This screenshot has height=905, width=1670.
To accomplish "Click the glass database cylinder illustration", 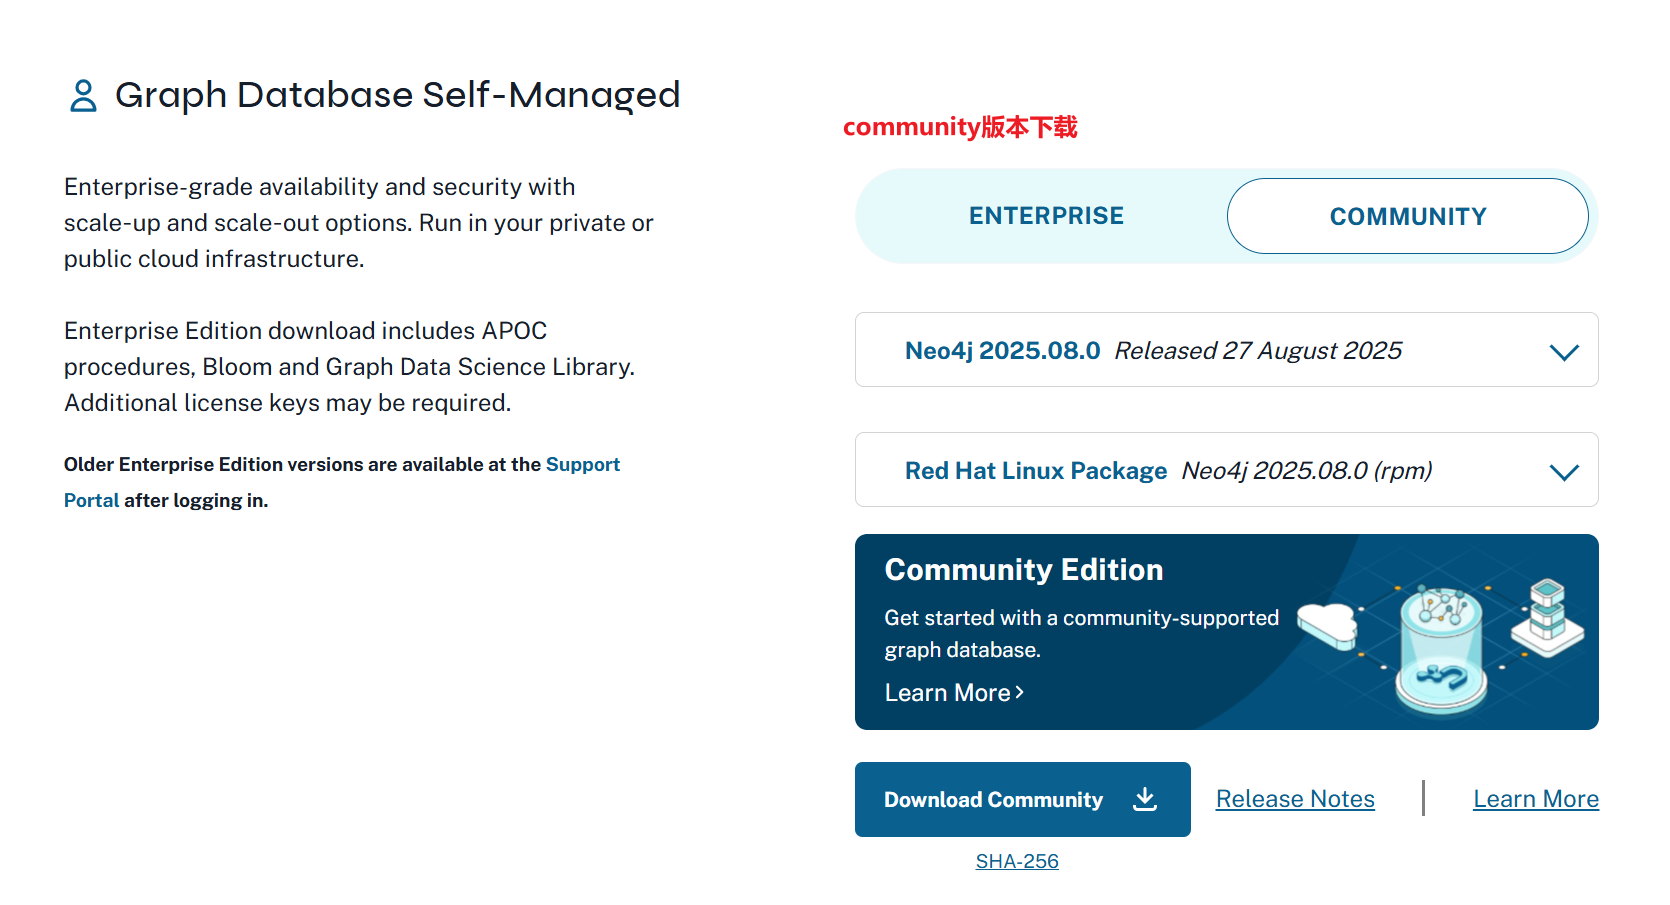I will pyautogui.click(x=1441, y=650).
